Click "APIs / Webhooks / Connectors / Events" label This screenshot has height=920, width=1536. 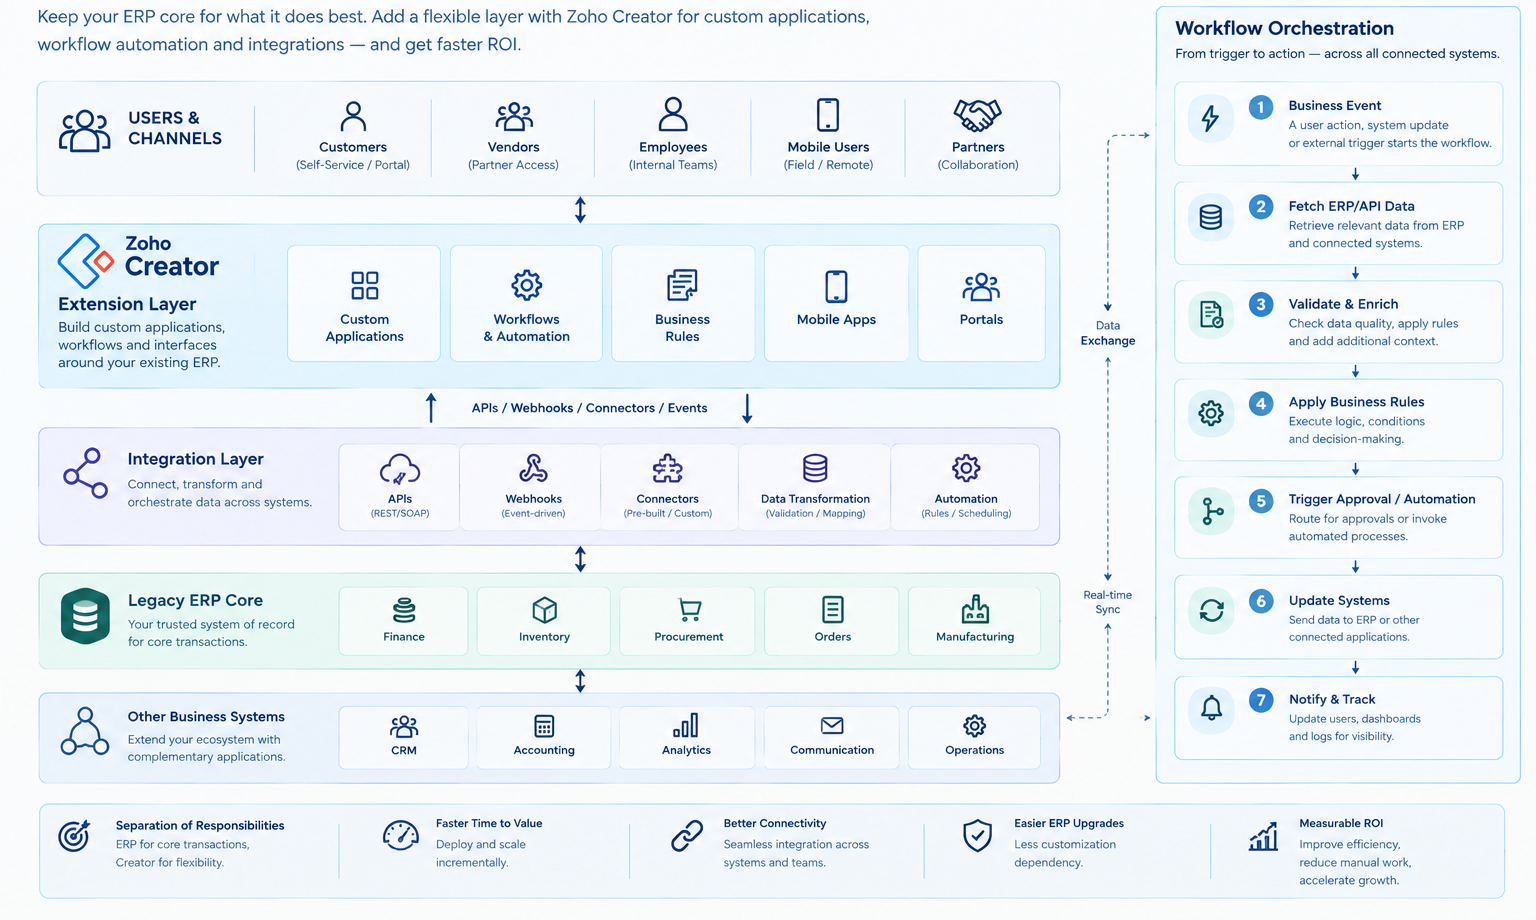(x=589, y=408)
